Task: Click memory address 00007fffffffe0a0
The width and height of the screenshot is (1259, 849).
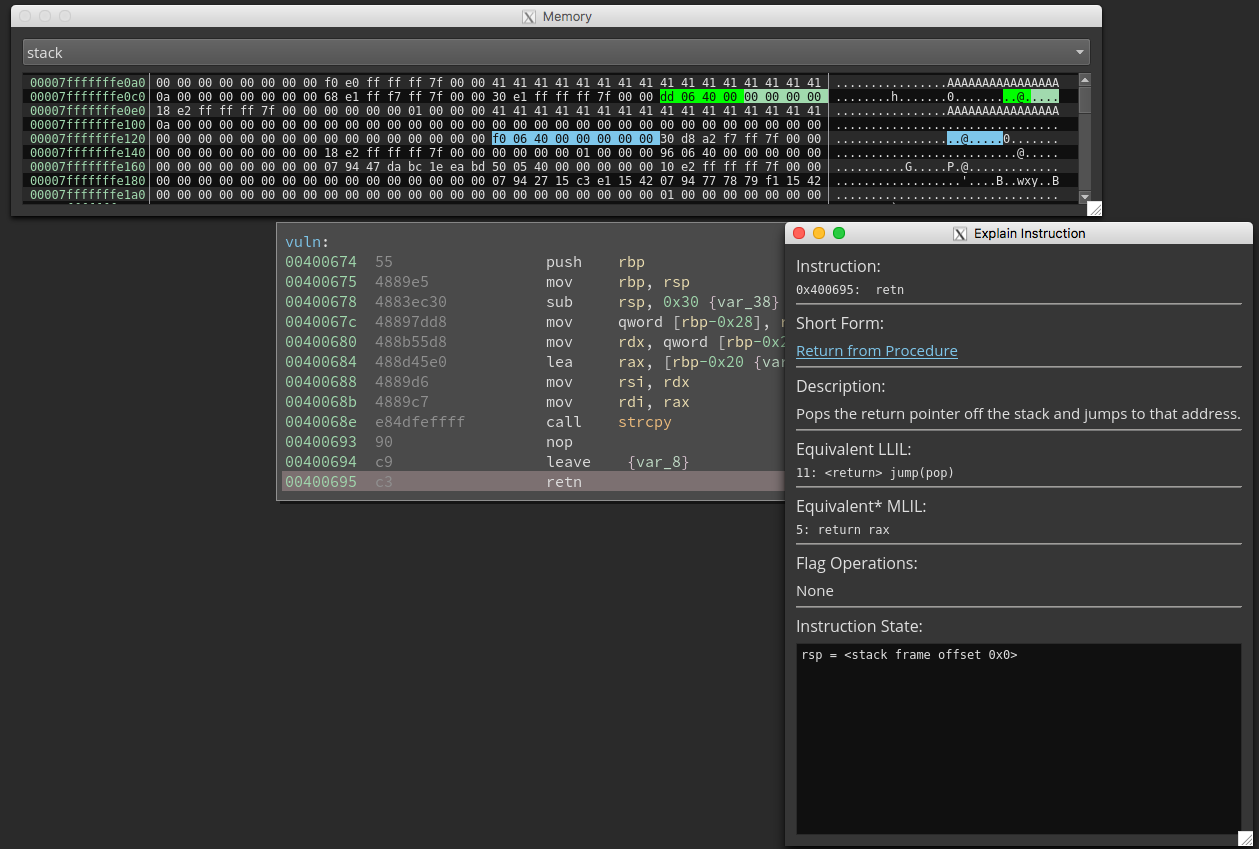Action: (x=88, y=82)
